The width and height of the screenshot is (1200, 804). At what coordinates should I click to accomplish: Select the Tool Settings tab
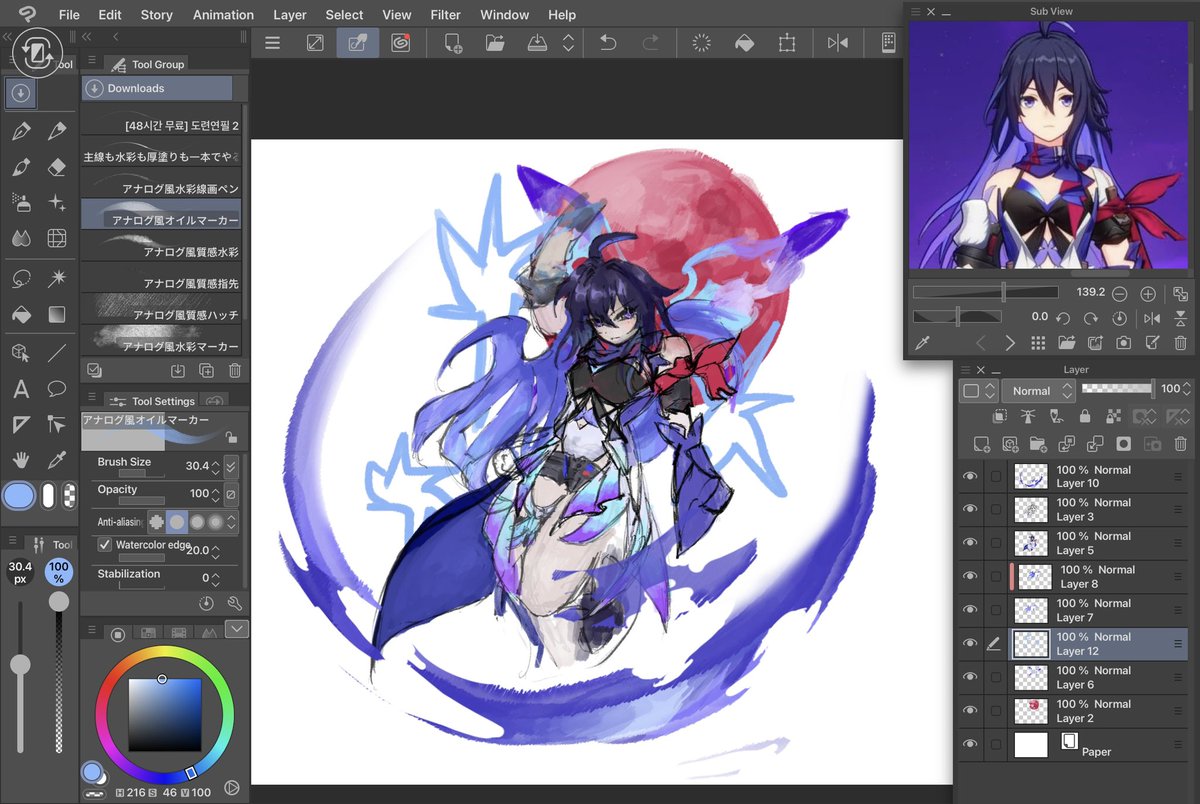click(x=152, y=401)
